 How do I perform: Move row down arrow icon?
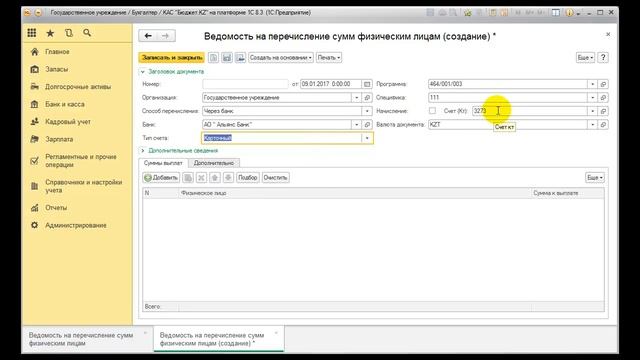click(228, 178)
